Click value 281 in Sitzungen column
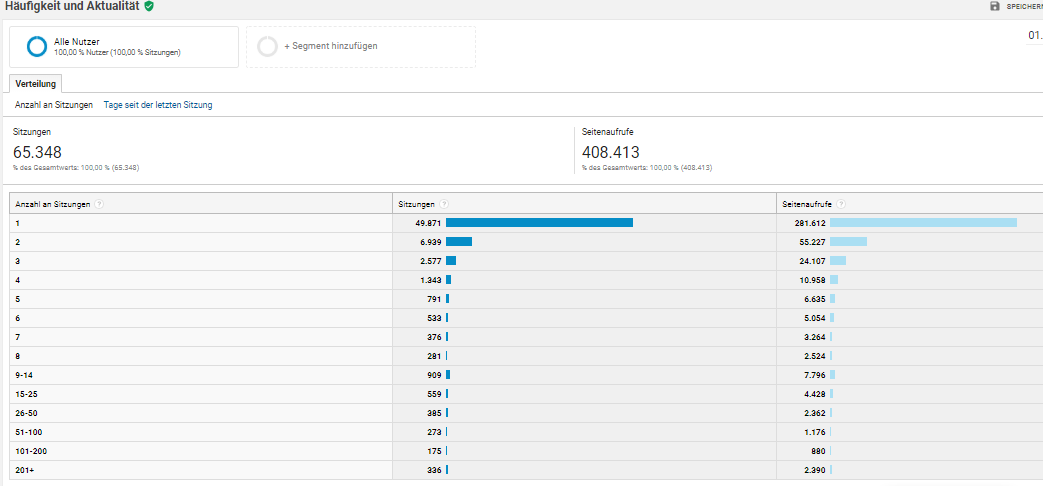Viewport: 1043px width, 486px height. pos(434,356)
